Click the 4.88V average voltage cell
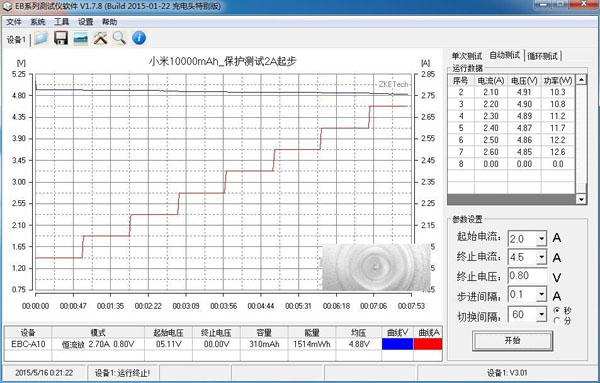This screenshot has width=600, height=383. [x=359, y=344]
